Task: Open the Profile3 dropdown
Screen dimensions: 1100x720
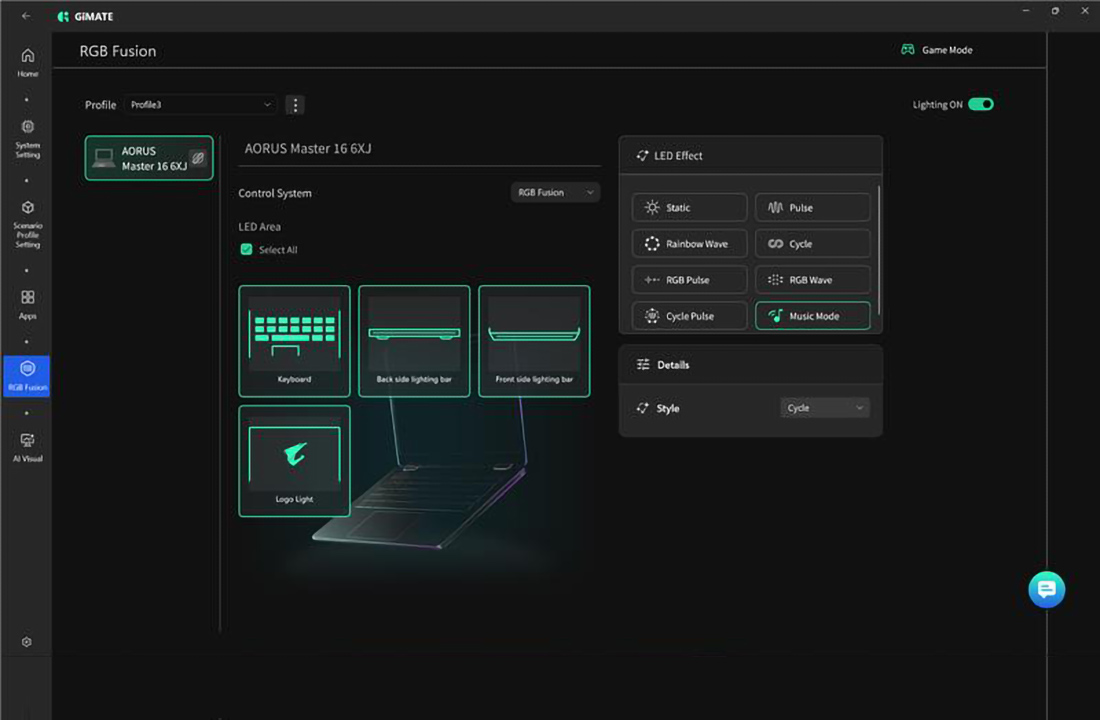Action: 201,105
